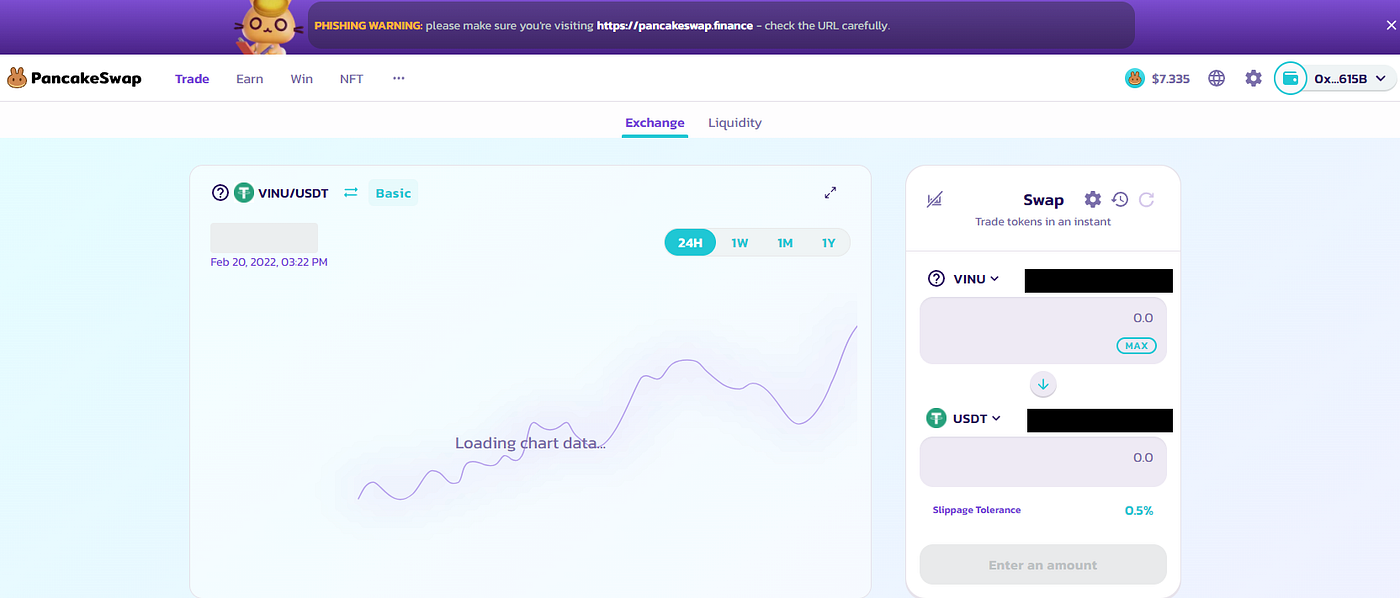The image size is (1400, 598).
Task: Select the 1M chart range
Action: click(785, 243)
